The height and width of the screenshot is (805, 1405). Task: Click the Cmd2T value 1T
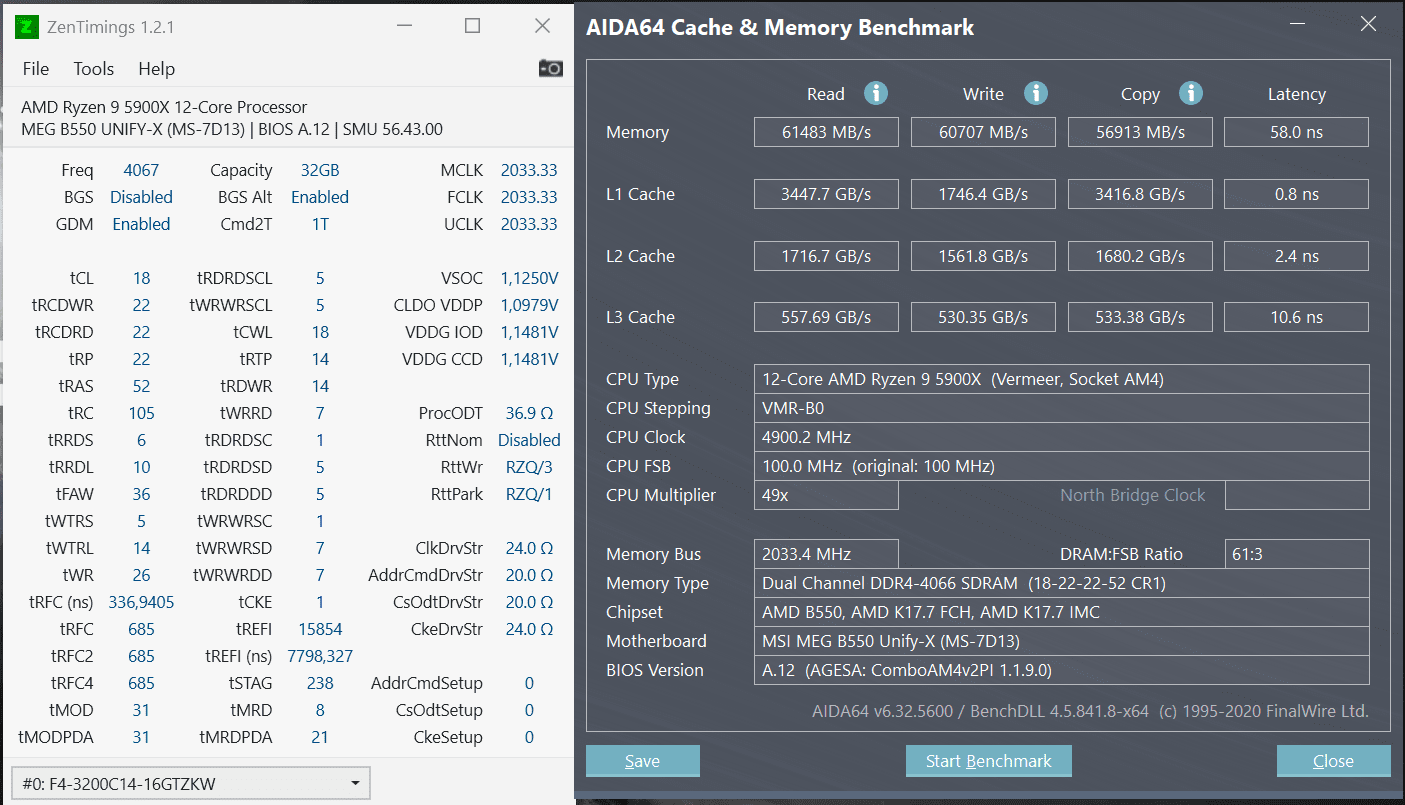(320, 224)
